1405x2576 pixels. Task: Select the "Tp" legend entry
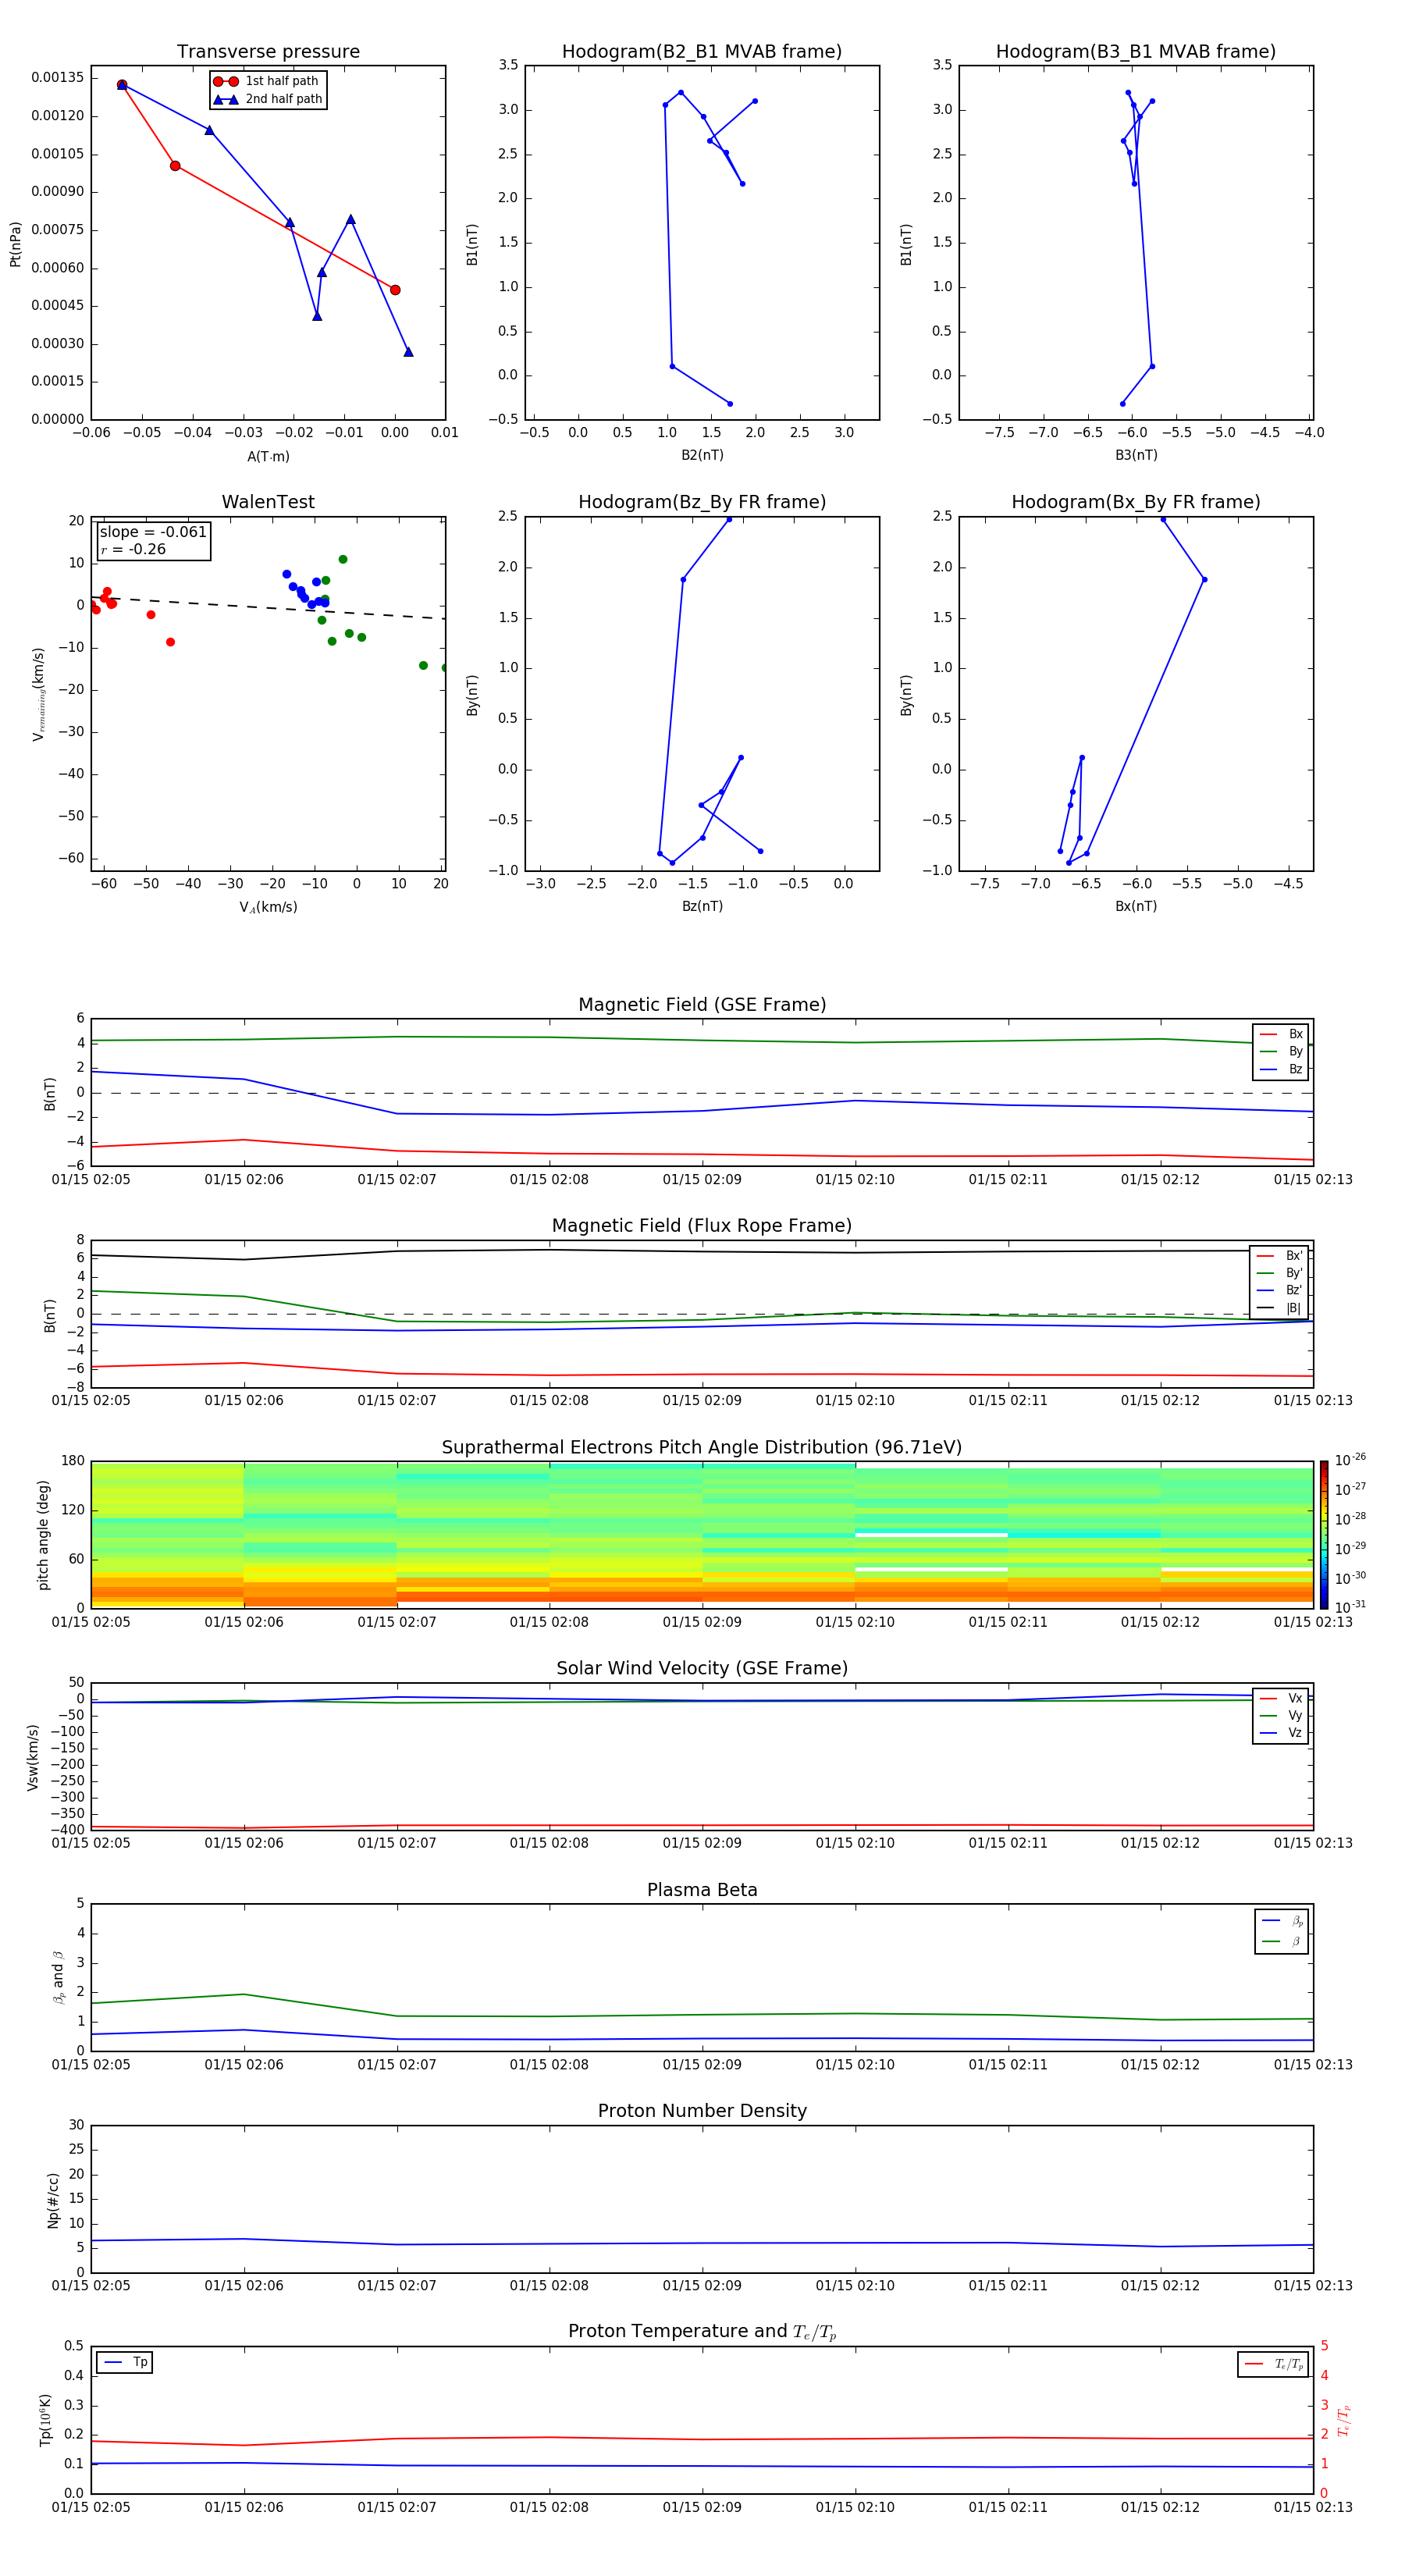(126, 2362)
